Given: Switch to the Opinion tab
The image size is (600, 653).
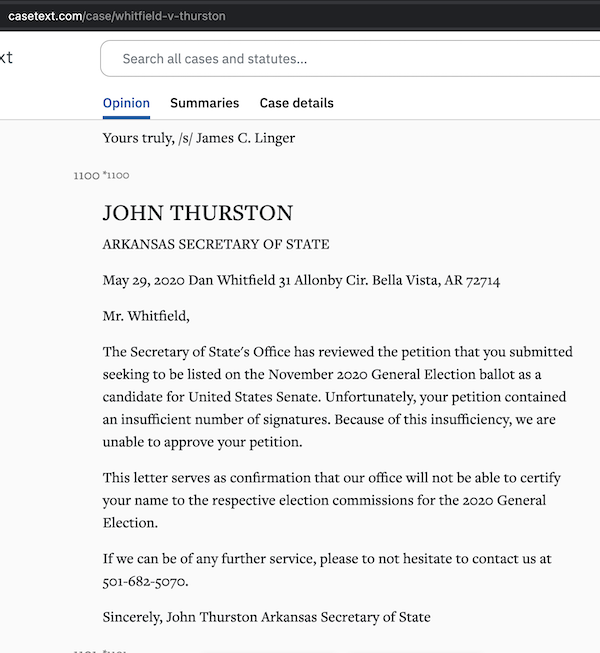Looking at the screenshot, I should pos(126,103).
